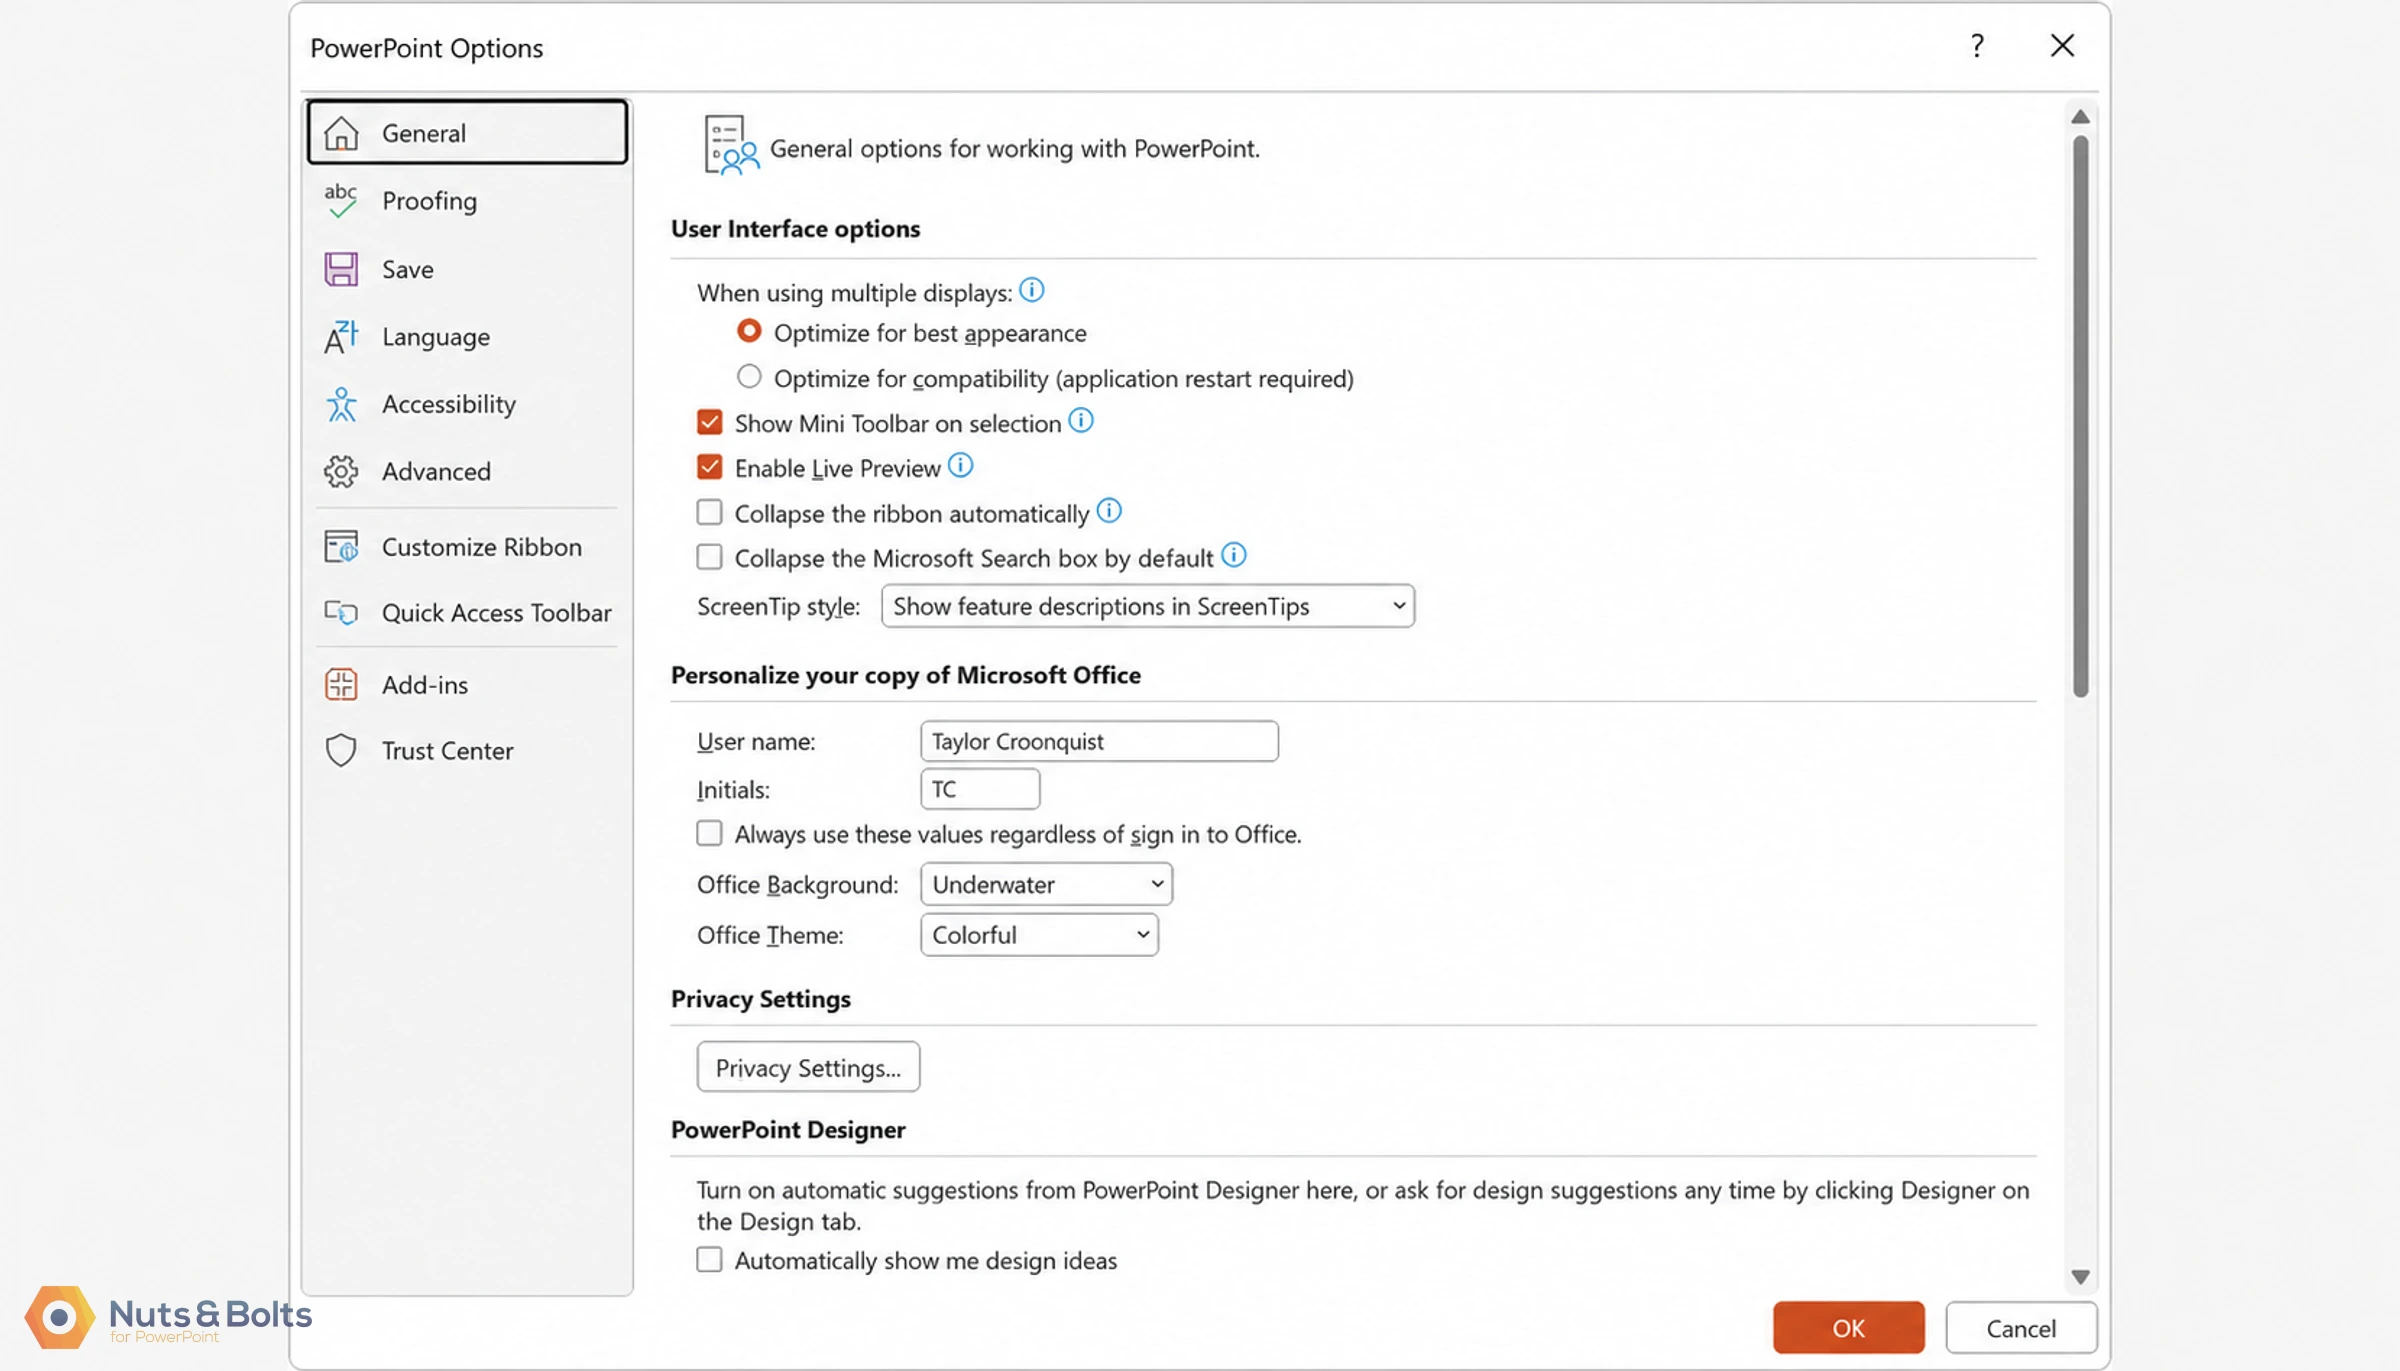Click the Accessibility figure icon
The height and width of the screenshot is (1371, 2400).
pos(341,404)
